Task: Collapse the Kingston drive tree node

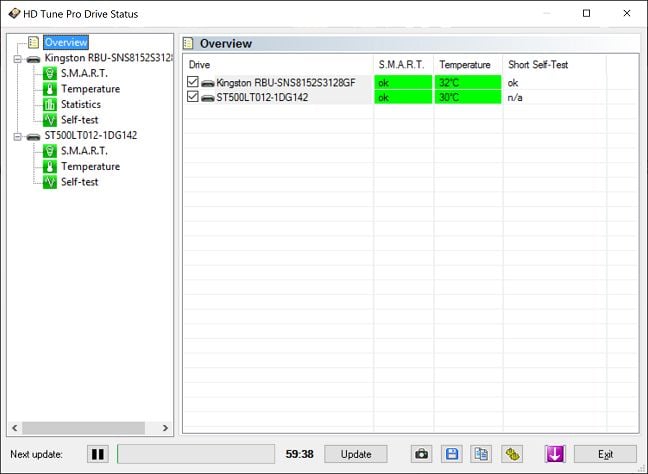Action: (17, 59)
